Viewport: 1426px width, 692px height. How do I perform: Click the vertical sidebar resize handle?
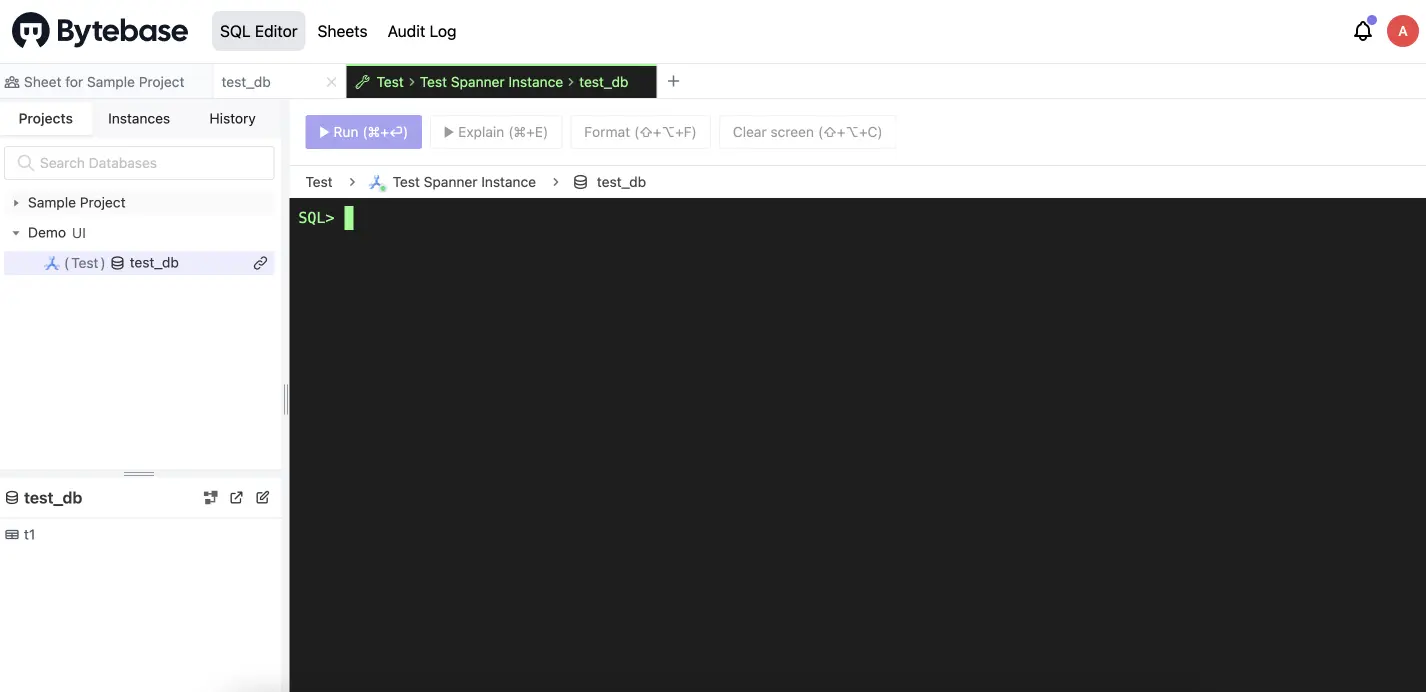[286, 399]
